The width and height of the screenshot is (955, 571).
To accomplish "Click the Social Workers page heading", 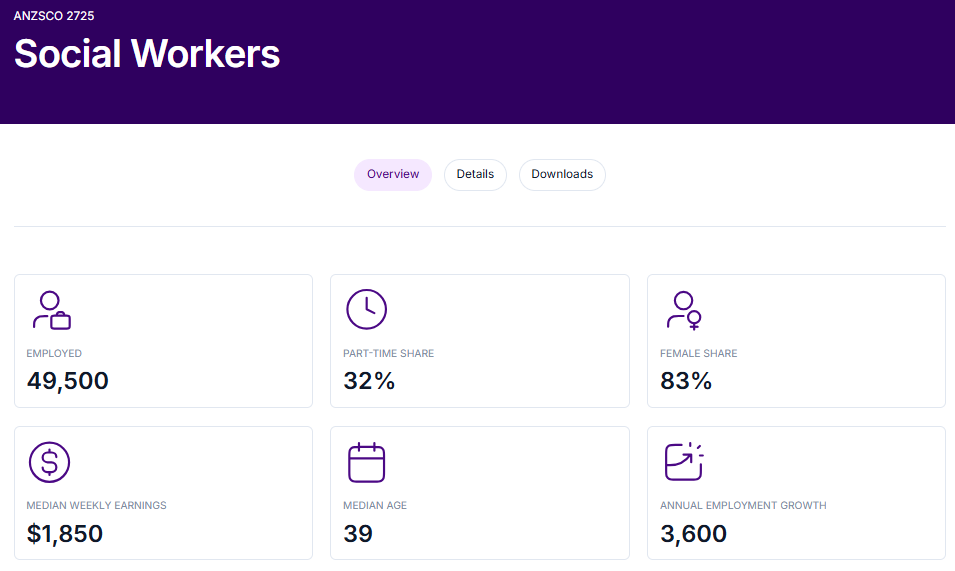I will pos(147,54).
